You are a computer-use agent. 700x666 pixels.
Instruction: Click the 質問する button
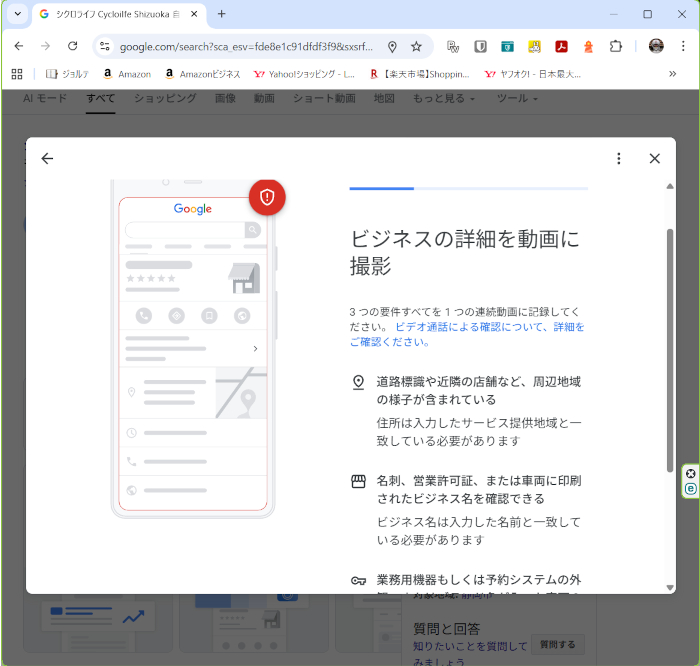click(557, 645)
